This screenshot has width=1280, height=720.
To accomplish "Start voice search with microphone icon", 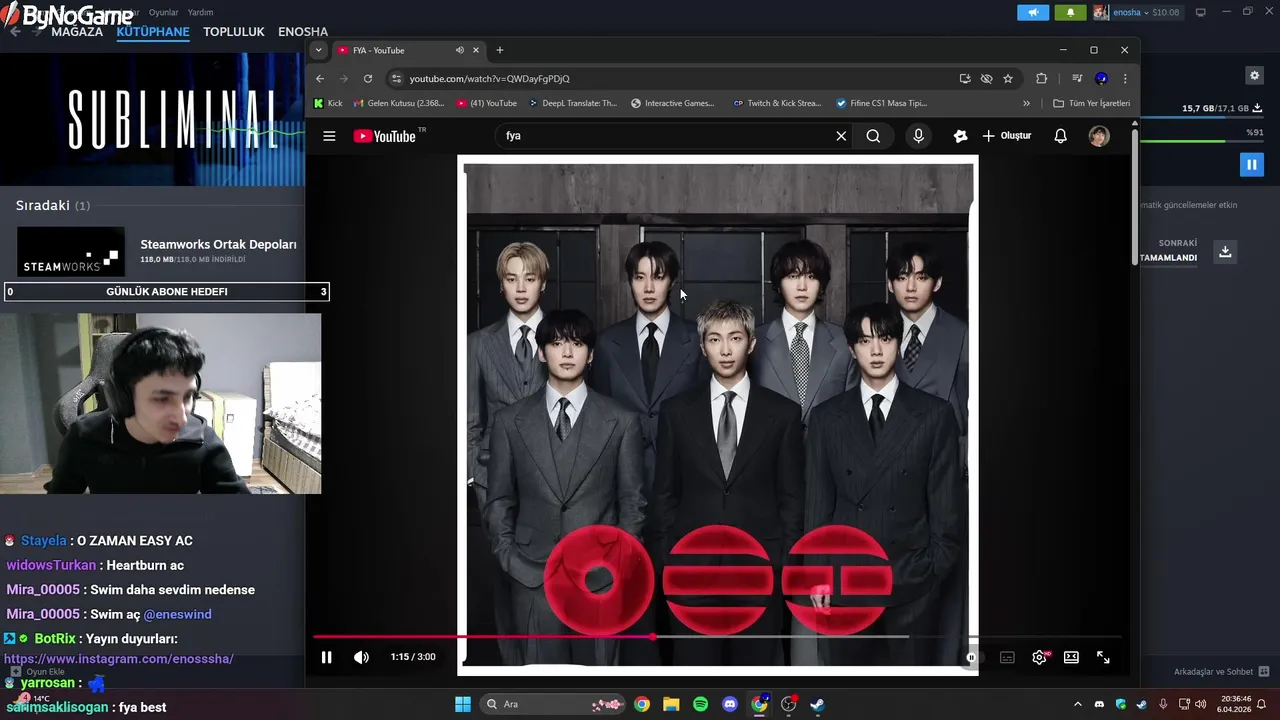I will coord(918,136).
